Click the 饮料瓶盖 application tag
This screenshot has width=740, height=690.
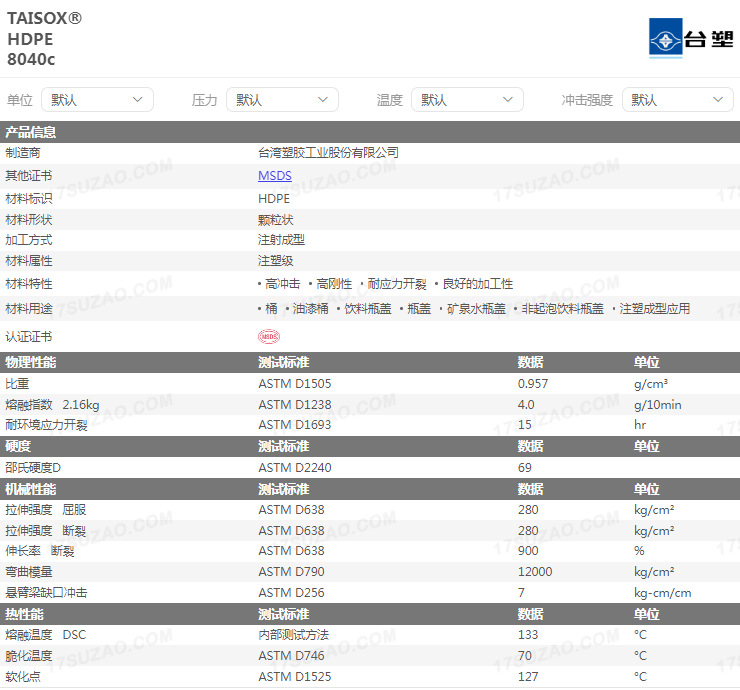pyautogui.click(x=368, y=309)
